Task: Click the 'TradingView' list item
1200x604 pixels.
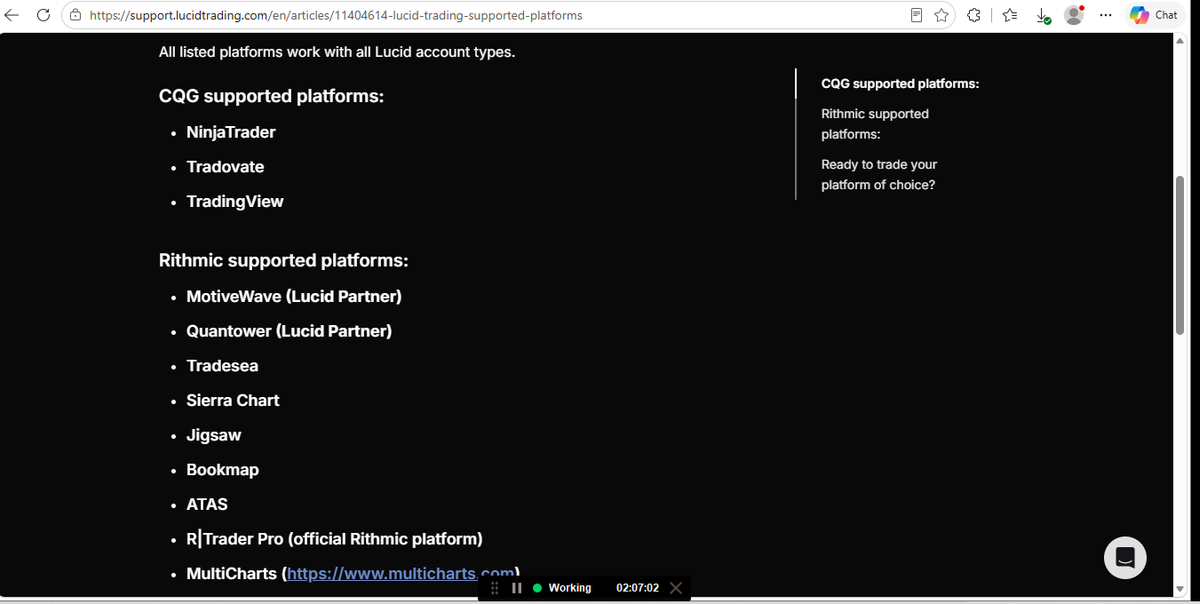Action: coord(235,201)
